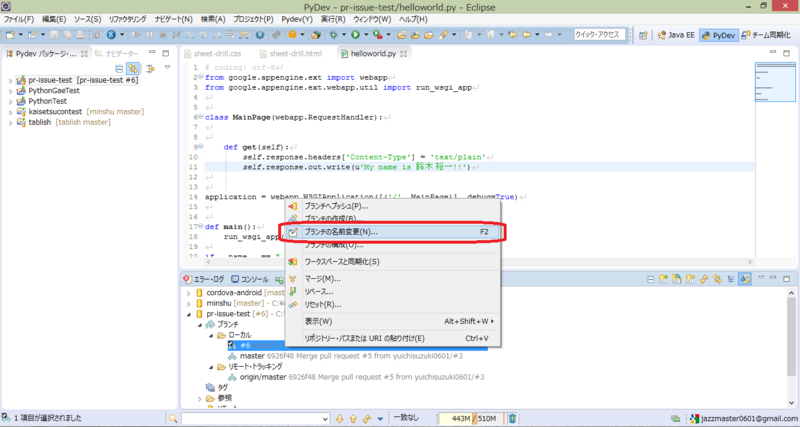Open the リファクタリング menu
800x427 pixels.
pos(128,19)
